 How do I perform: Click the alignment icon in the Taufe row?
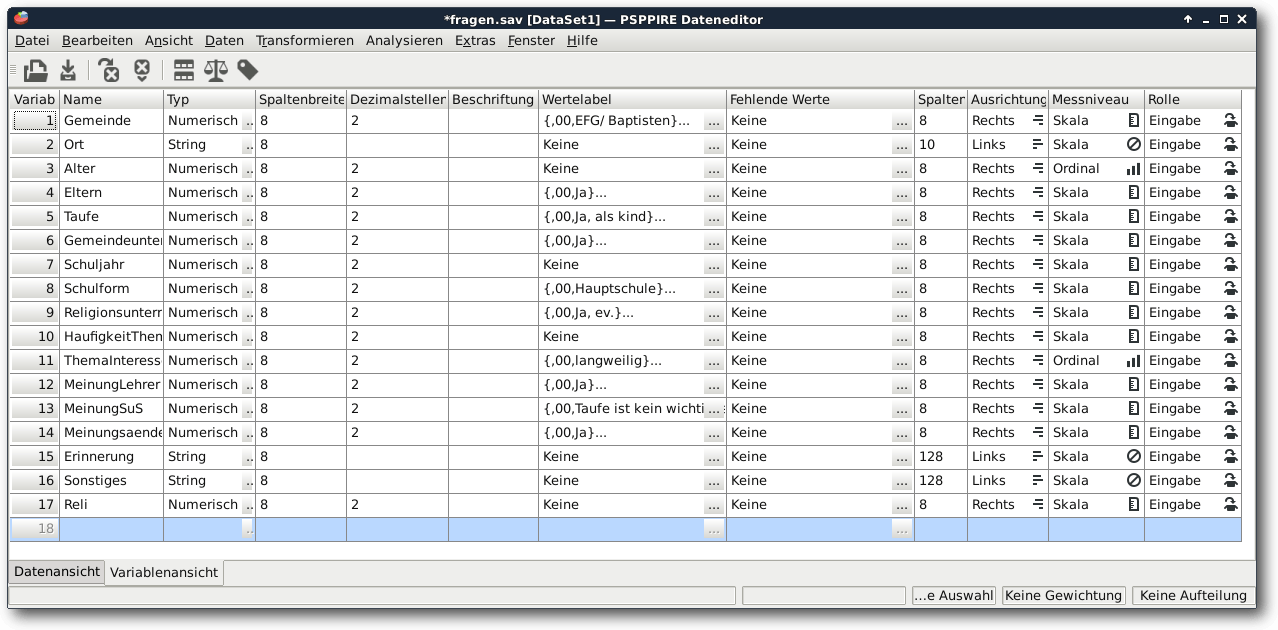point(1037,217)
